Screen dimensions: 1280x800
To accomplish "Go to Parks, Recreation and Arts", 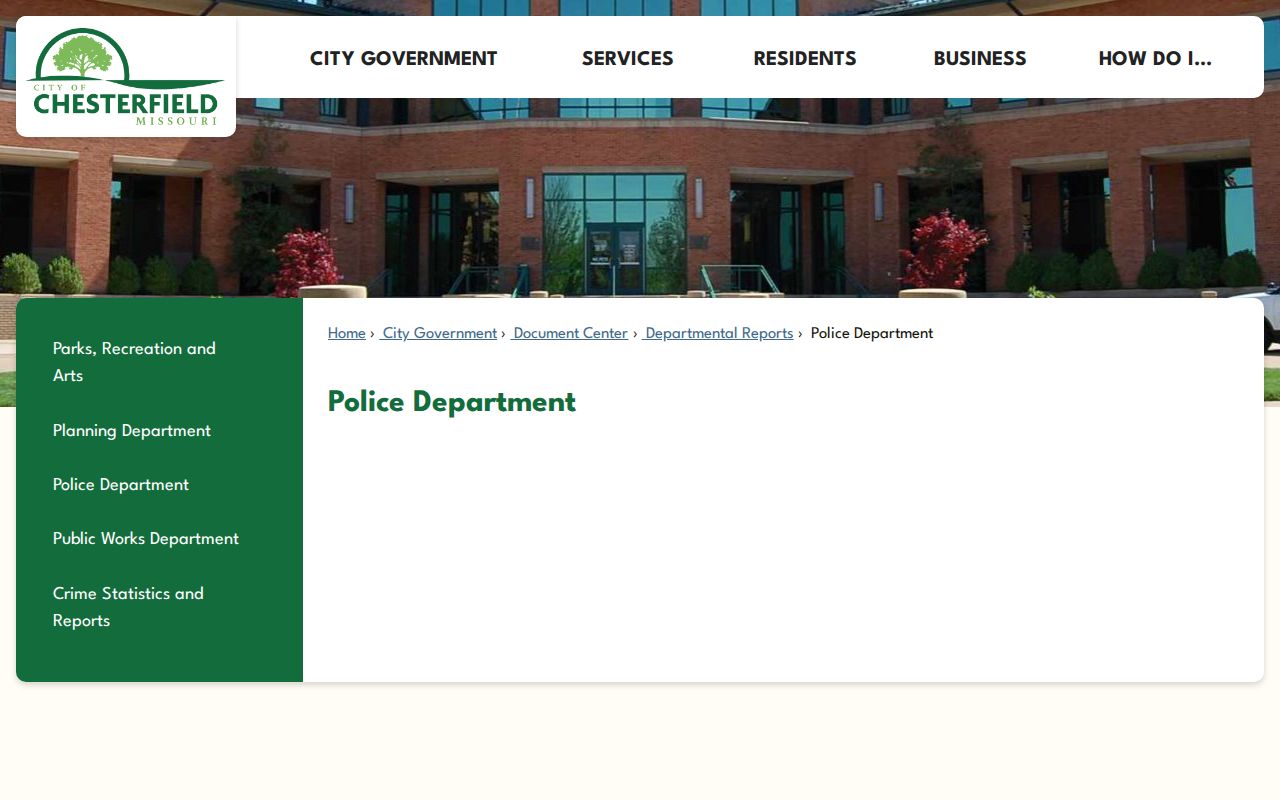I will 134,362.
